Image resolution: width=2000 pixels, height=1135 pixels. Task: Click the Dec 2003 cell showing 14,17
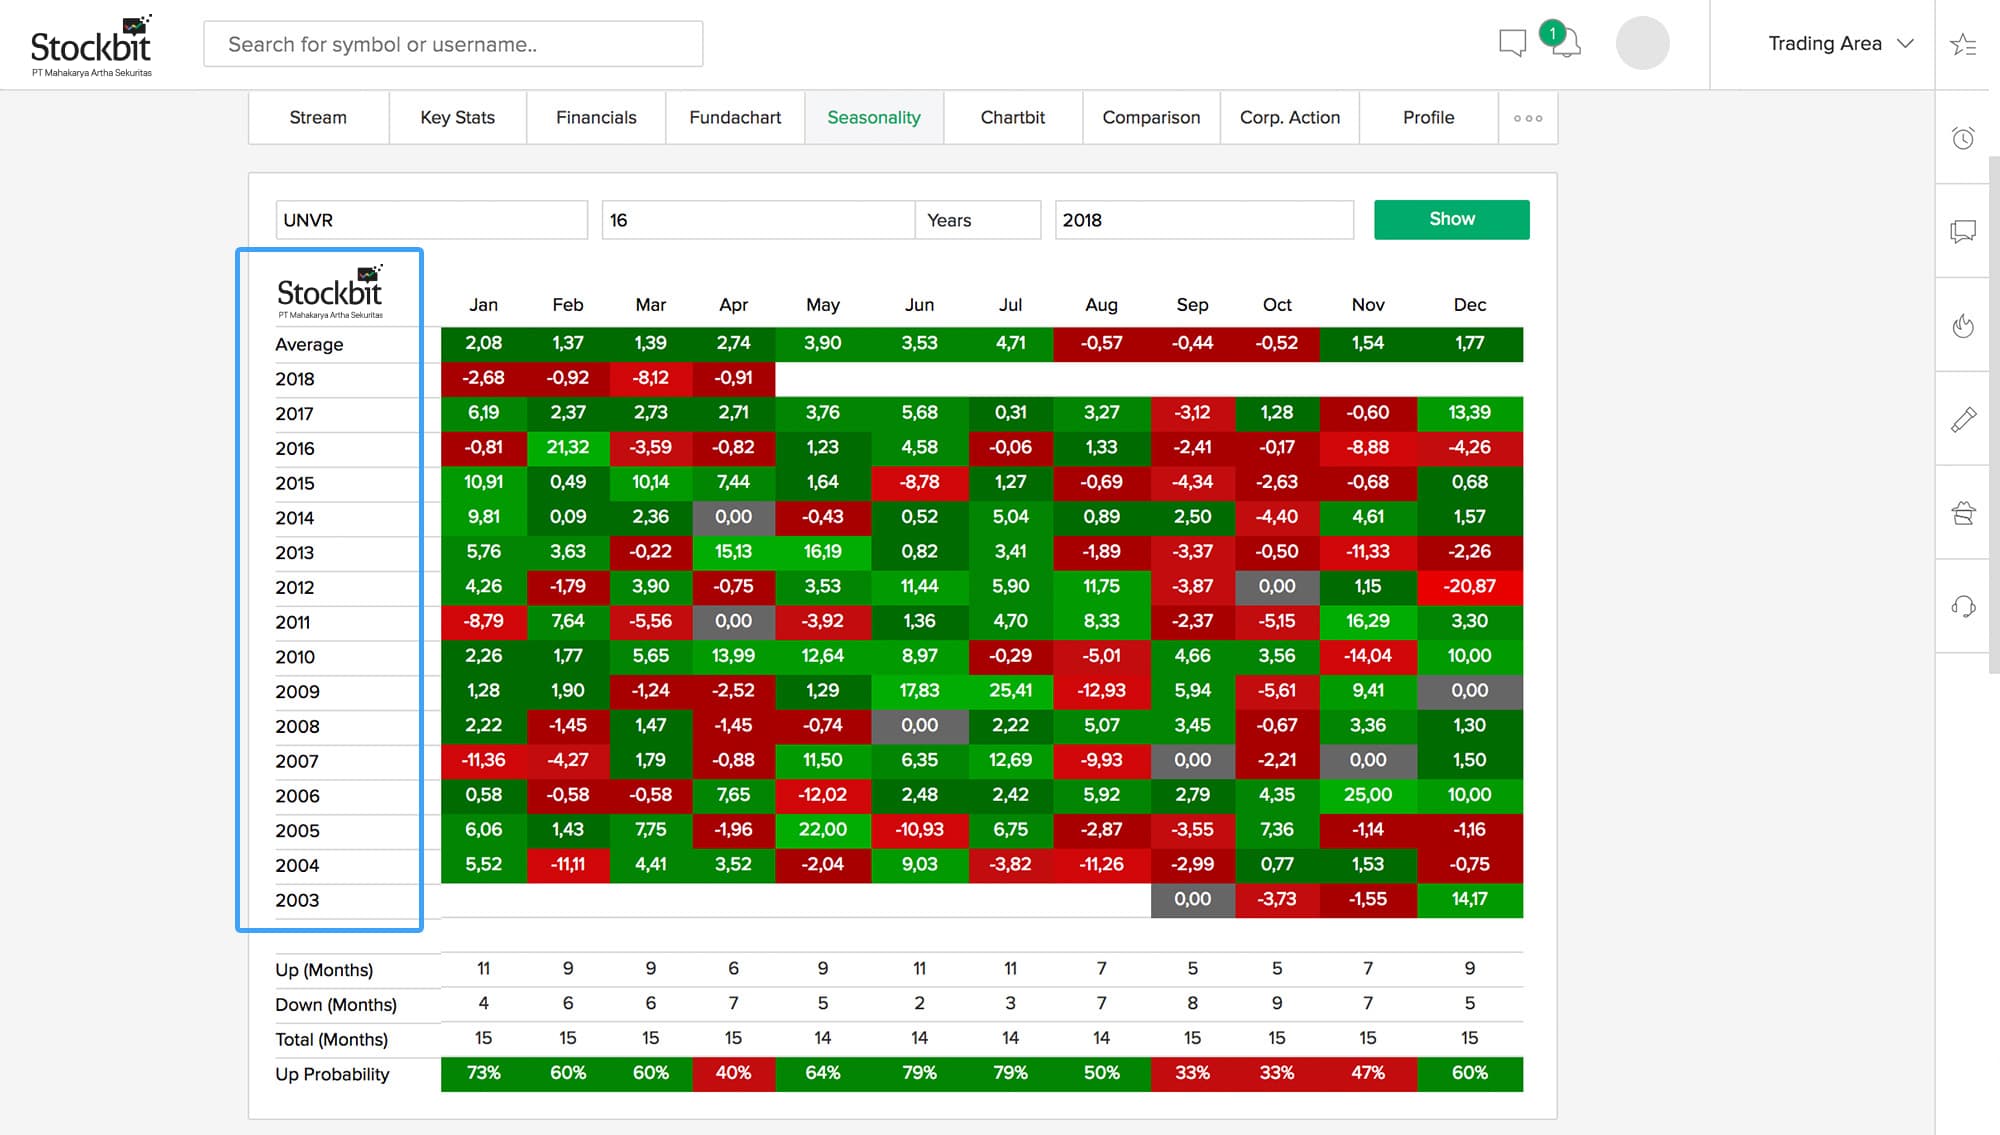coord(1469,899)
